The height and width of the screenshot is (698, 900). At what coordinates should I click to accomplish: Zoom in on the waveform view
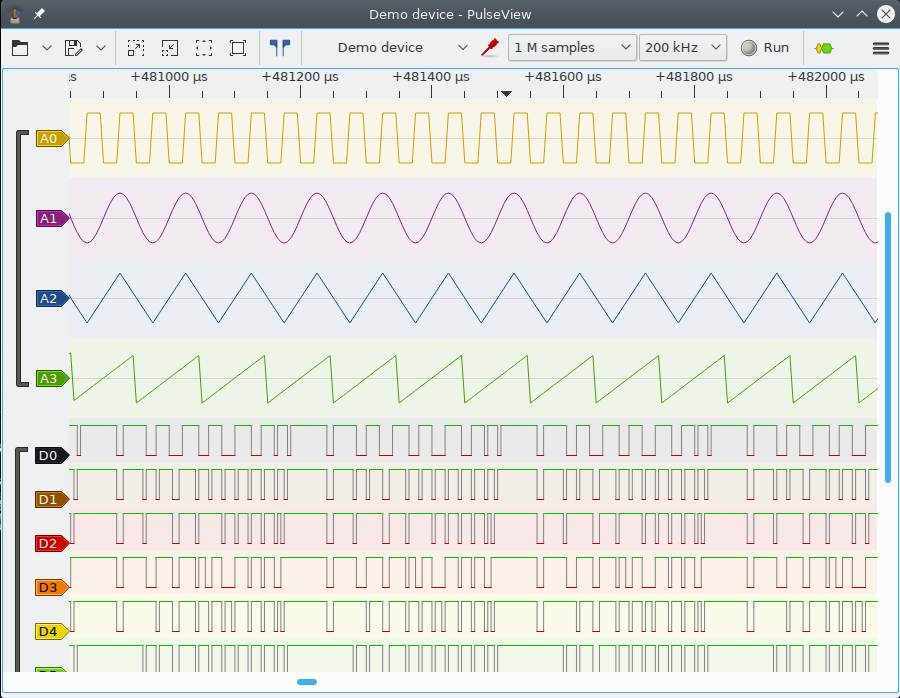tap(136, 48)
